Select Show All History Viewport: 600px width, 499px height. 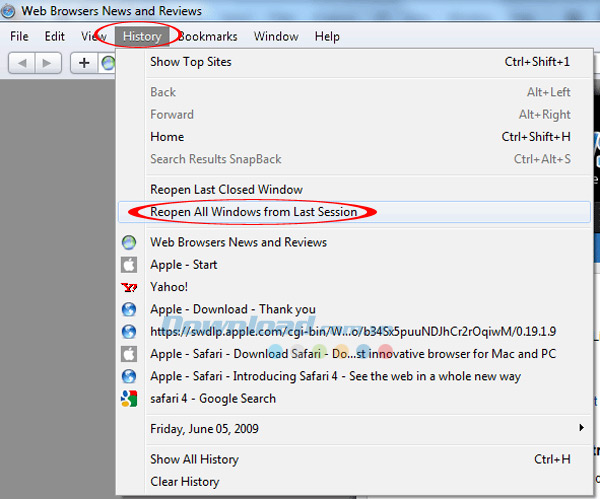(x=354, y=459)
